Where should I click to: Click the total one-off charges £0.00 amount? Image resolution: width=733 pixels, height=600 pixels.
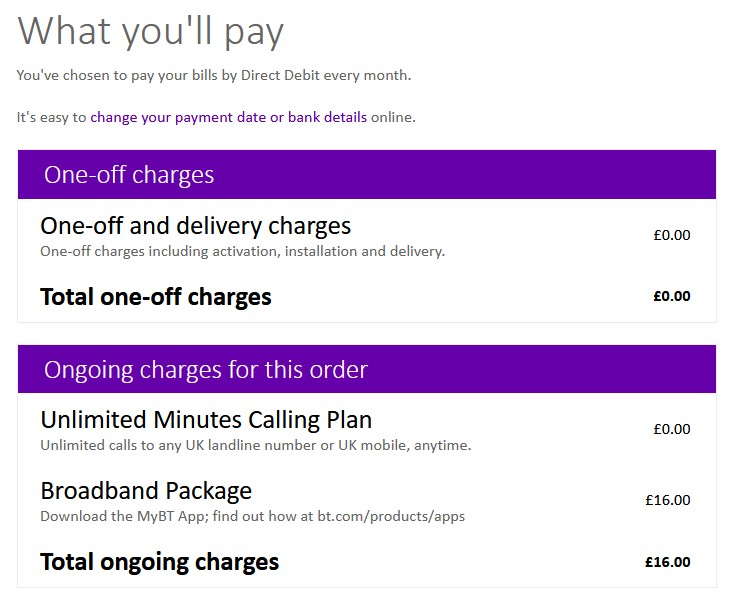pyautogui.click(x=672, y=296)
